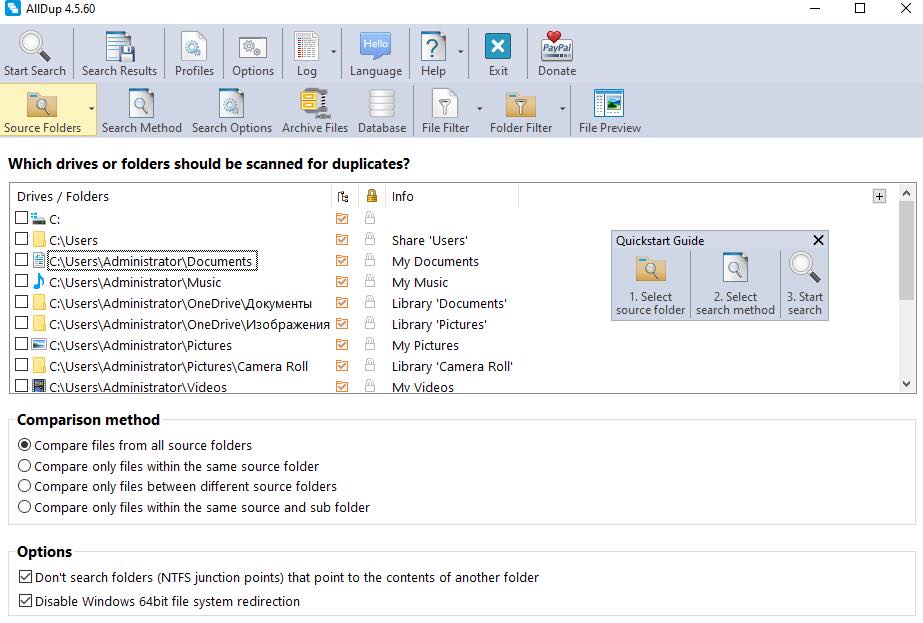The width and height of the screenshot is (923, 623).
Task: Click the PayPal Donate icon
Action: pyautogui.click(x=556, y=47)
